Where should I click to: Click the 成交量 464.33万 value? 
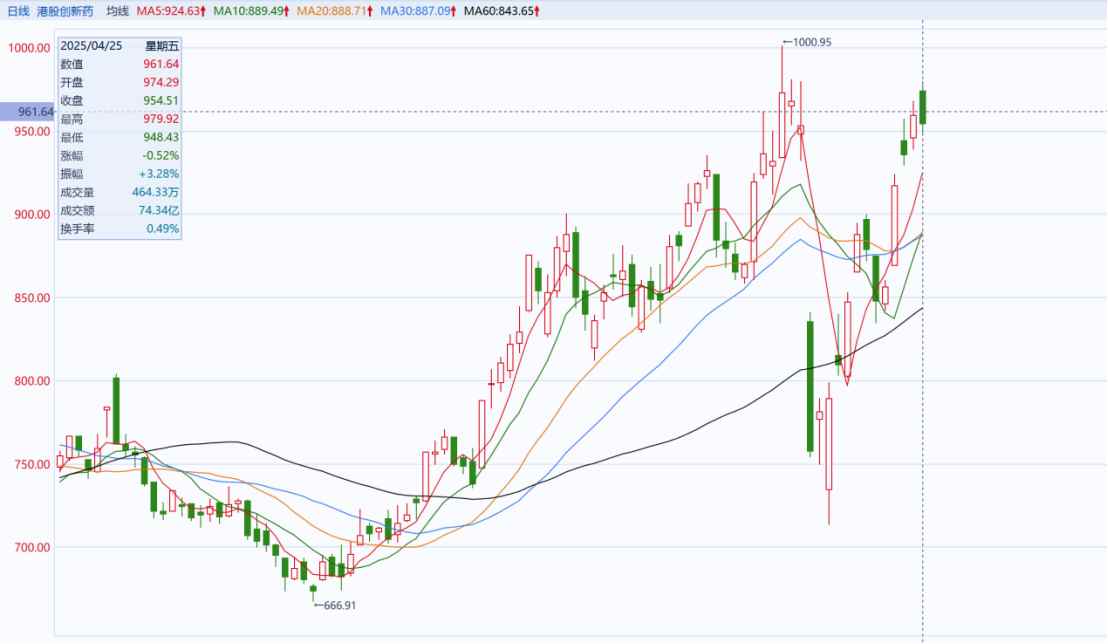pyautogui.click(x=155, y=192)
